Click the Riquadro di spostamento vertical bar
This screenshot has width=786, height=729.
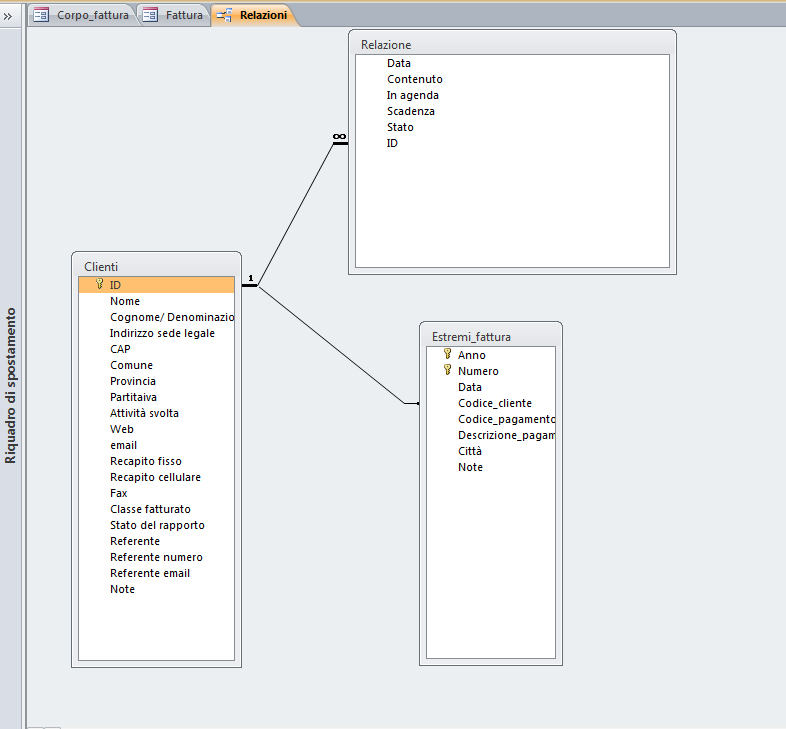pos(11,386)
